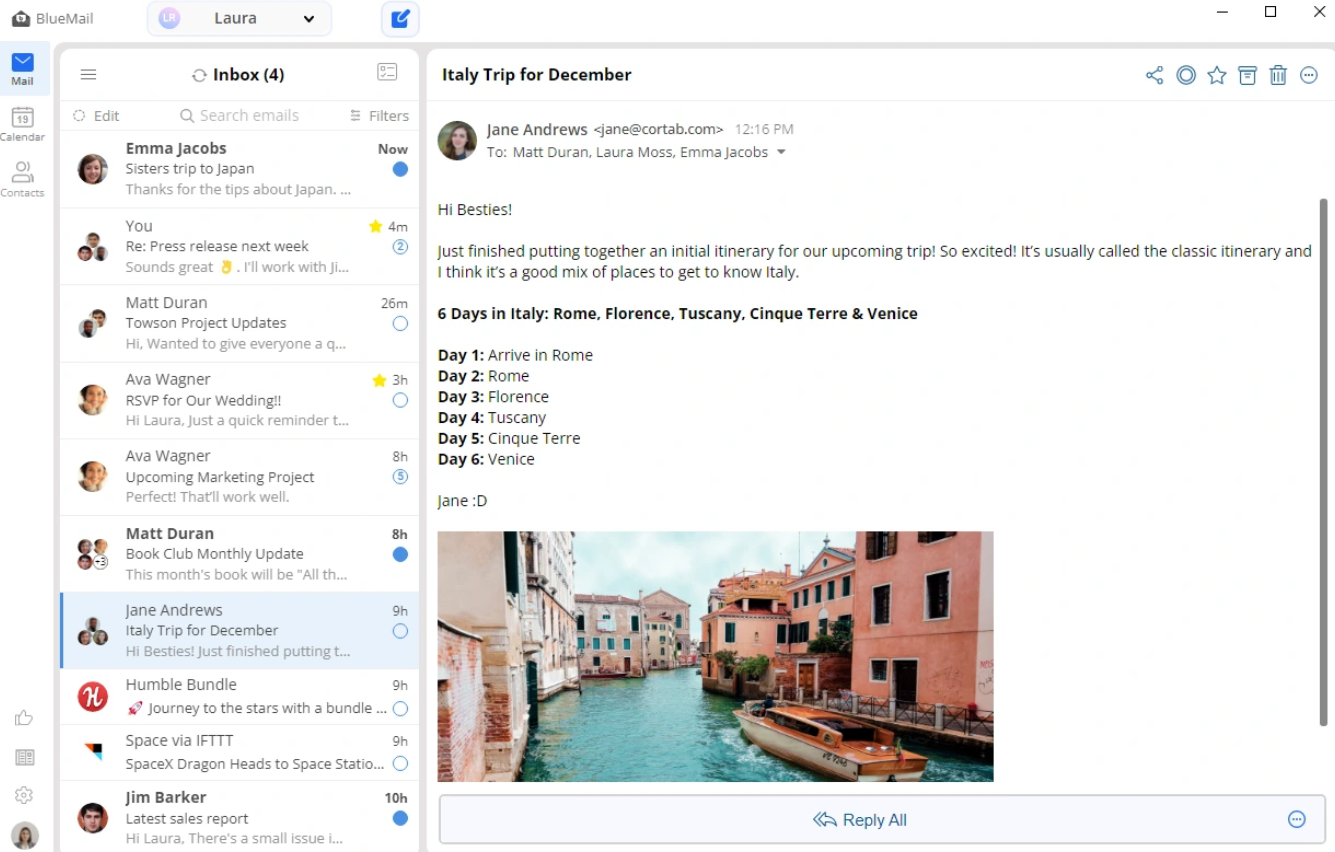Open the compose new email window

tap(400, 19)
